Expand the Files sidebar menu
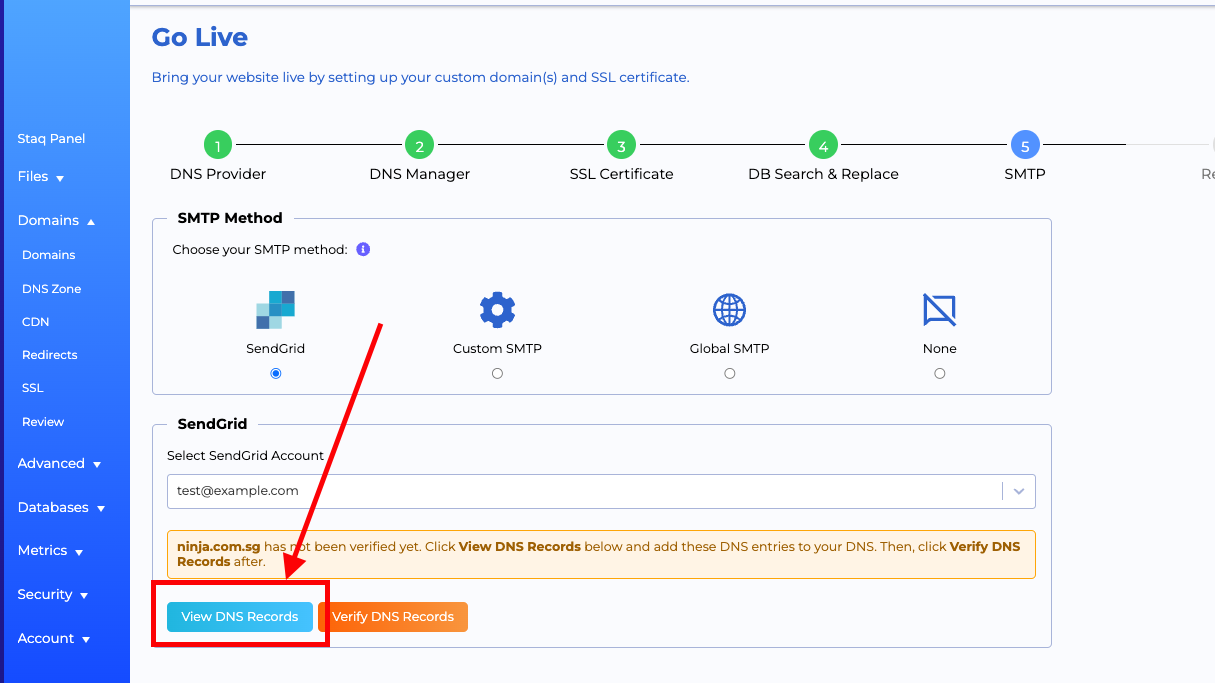Screen dimensions: 1215x683 pos(41,176)
